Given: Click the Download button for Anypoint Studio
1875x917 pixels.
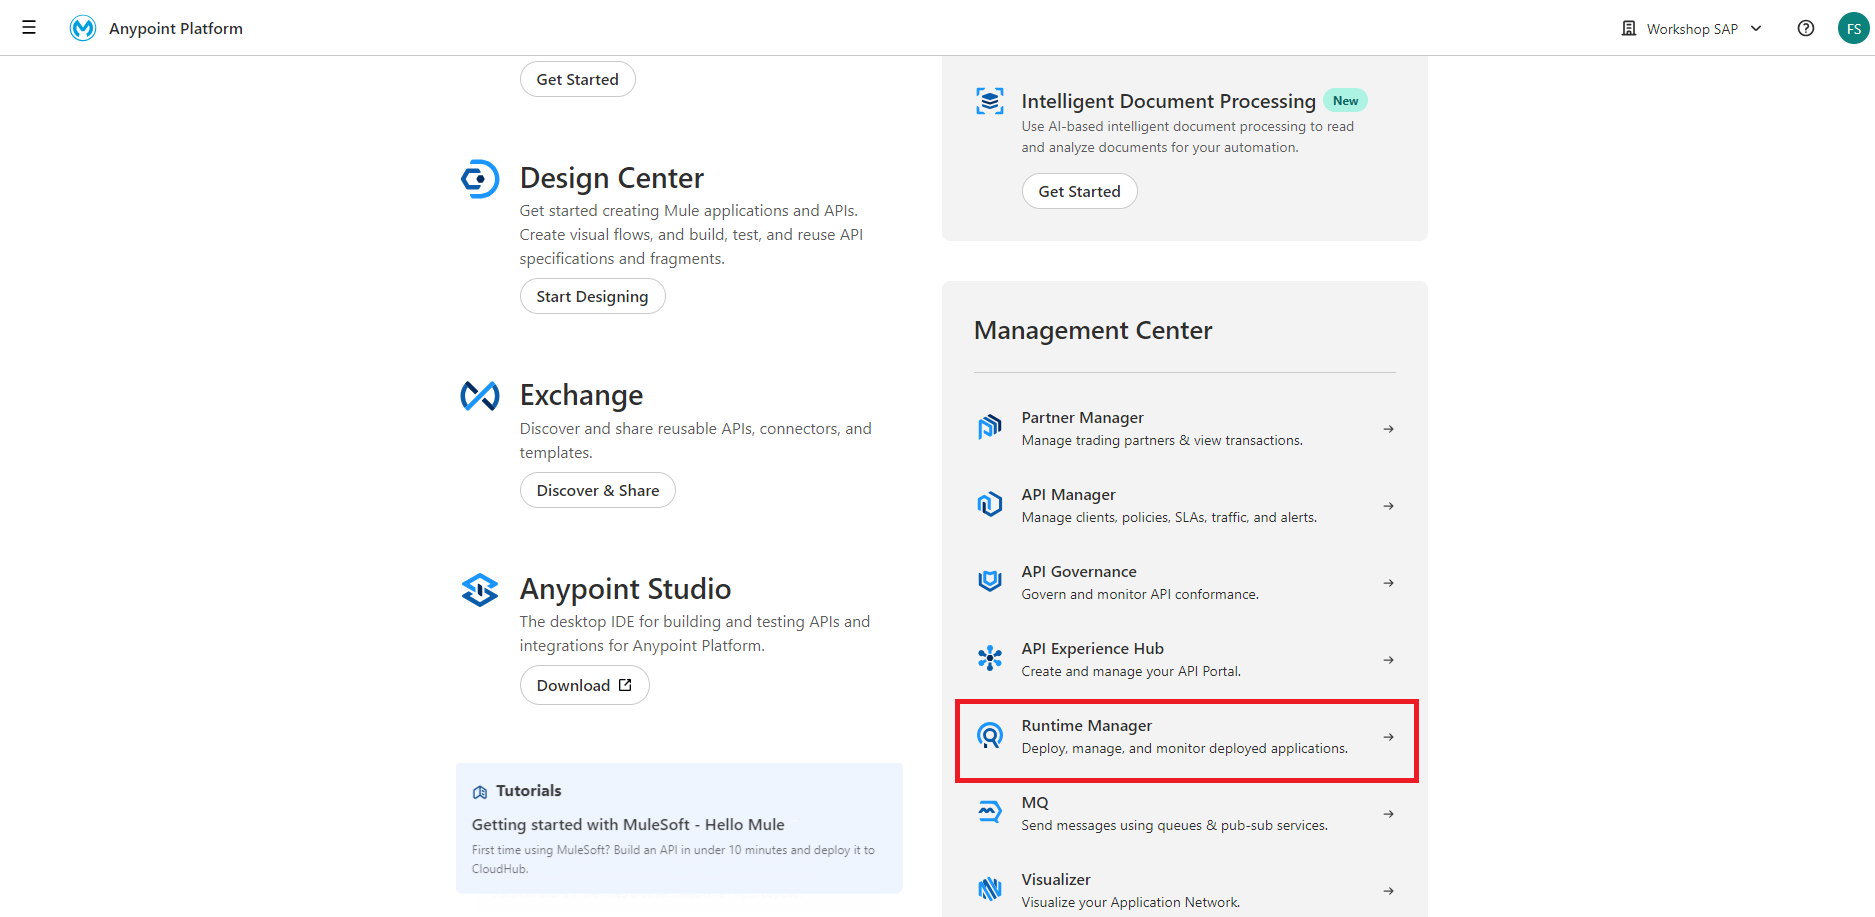Looking at the screenshot, I should pyautogui.click(x=585, y=685).
